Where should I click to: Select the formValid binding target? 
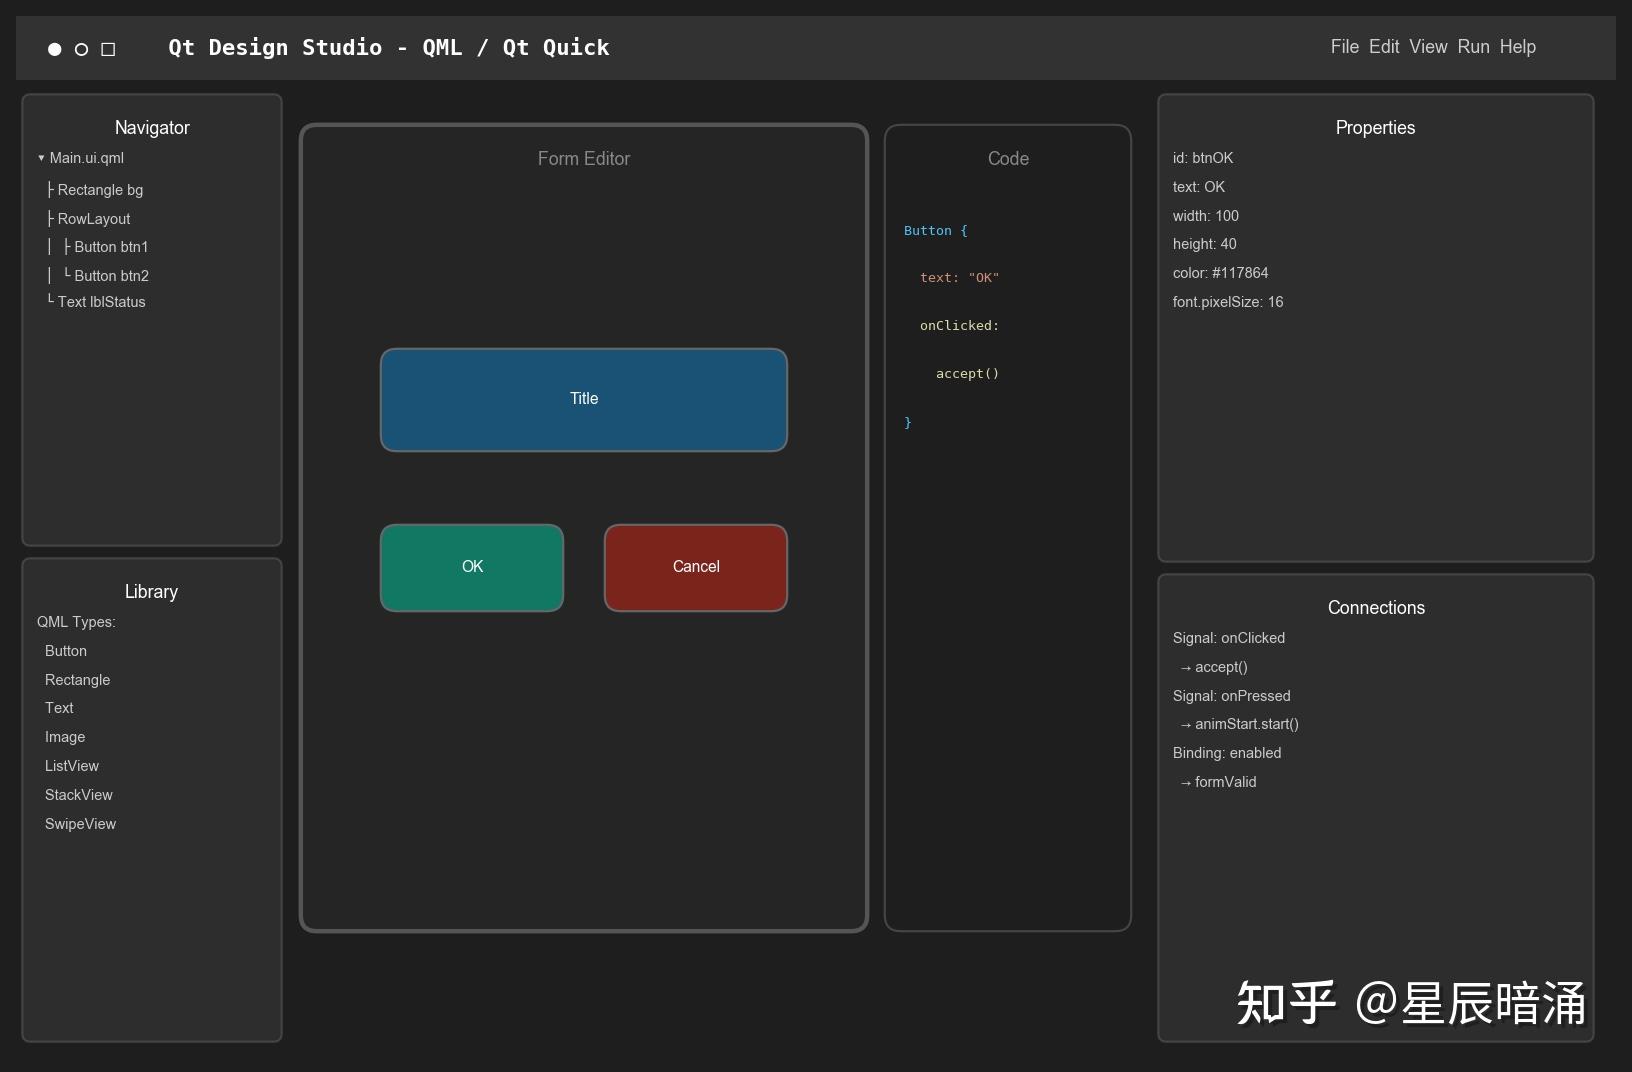point(1218,782)
